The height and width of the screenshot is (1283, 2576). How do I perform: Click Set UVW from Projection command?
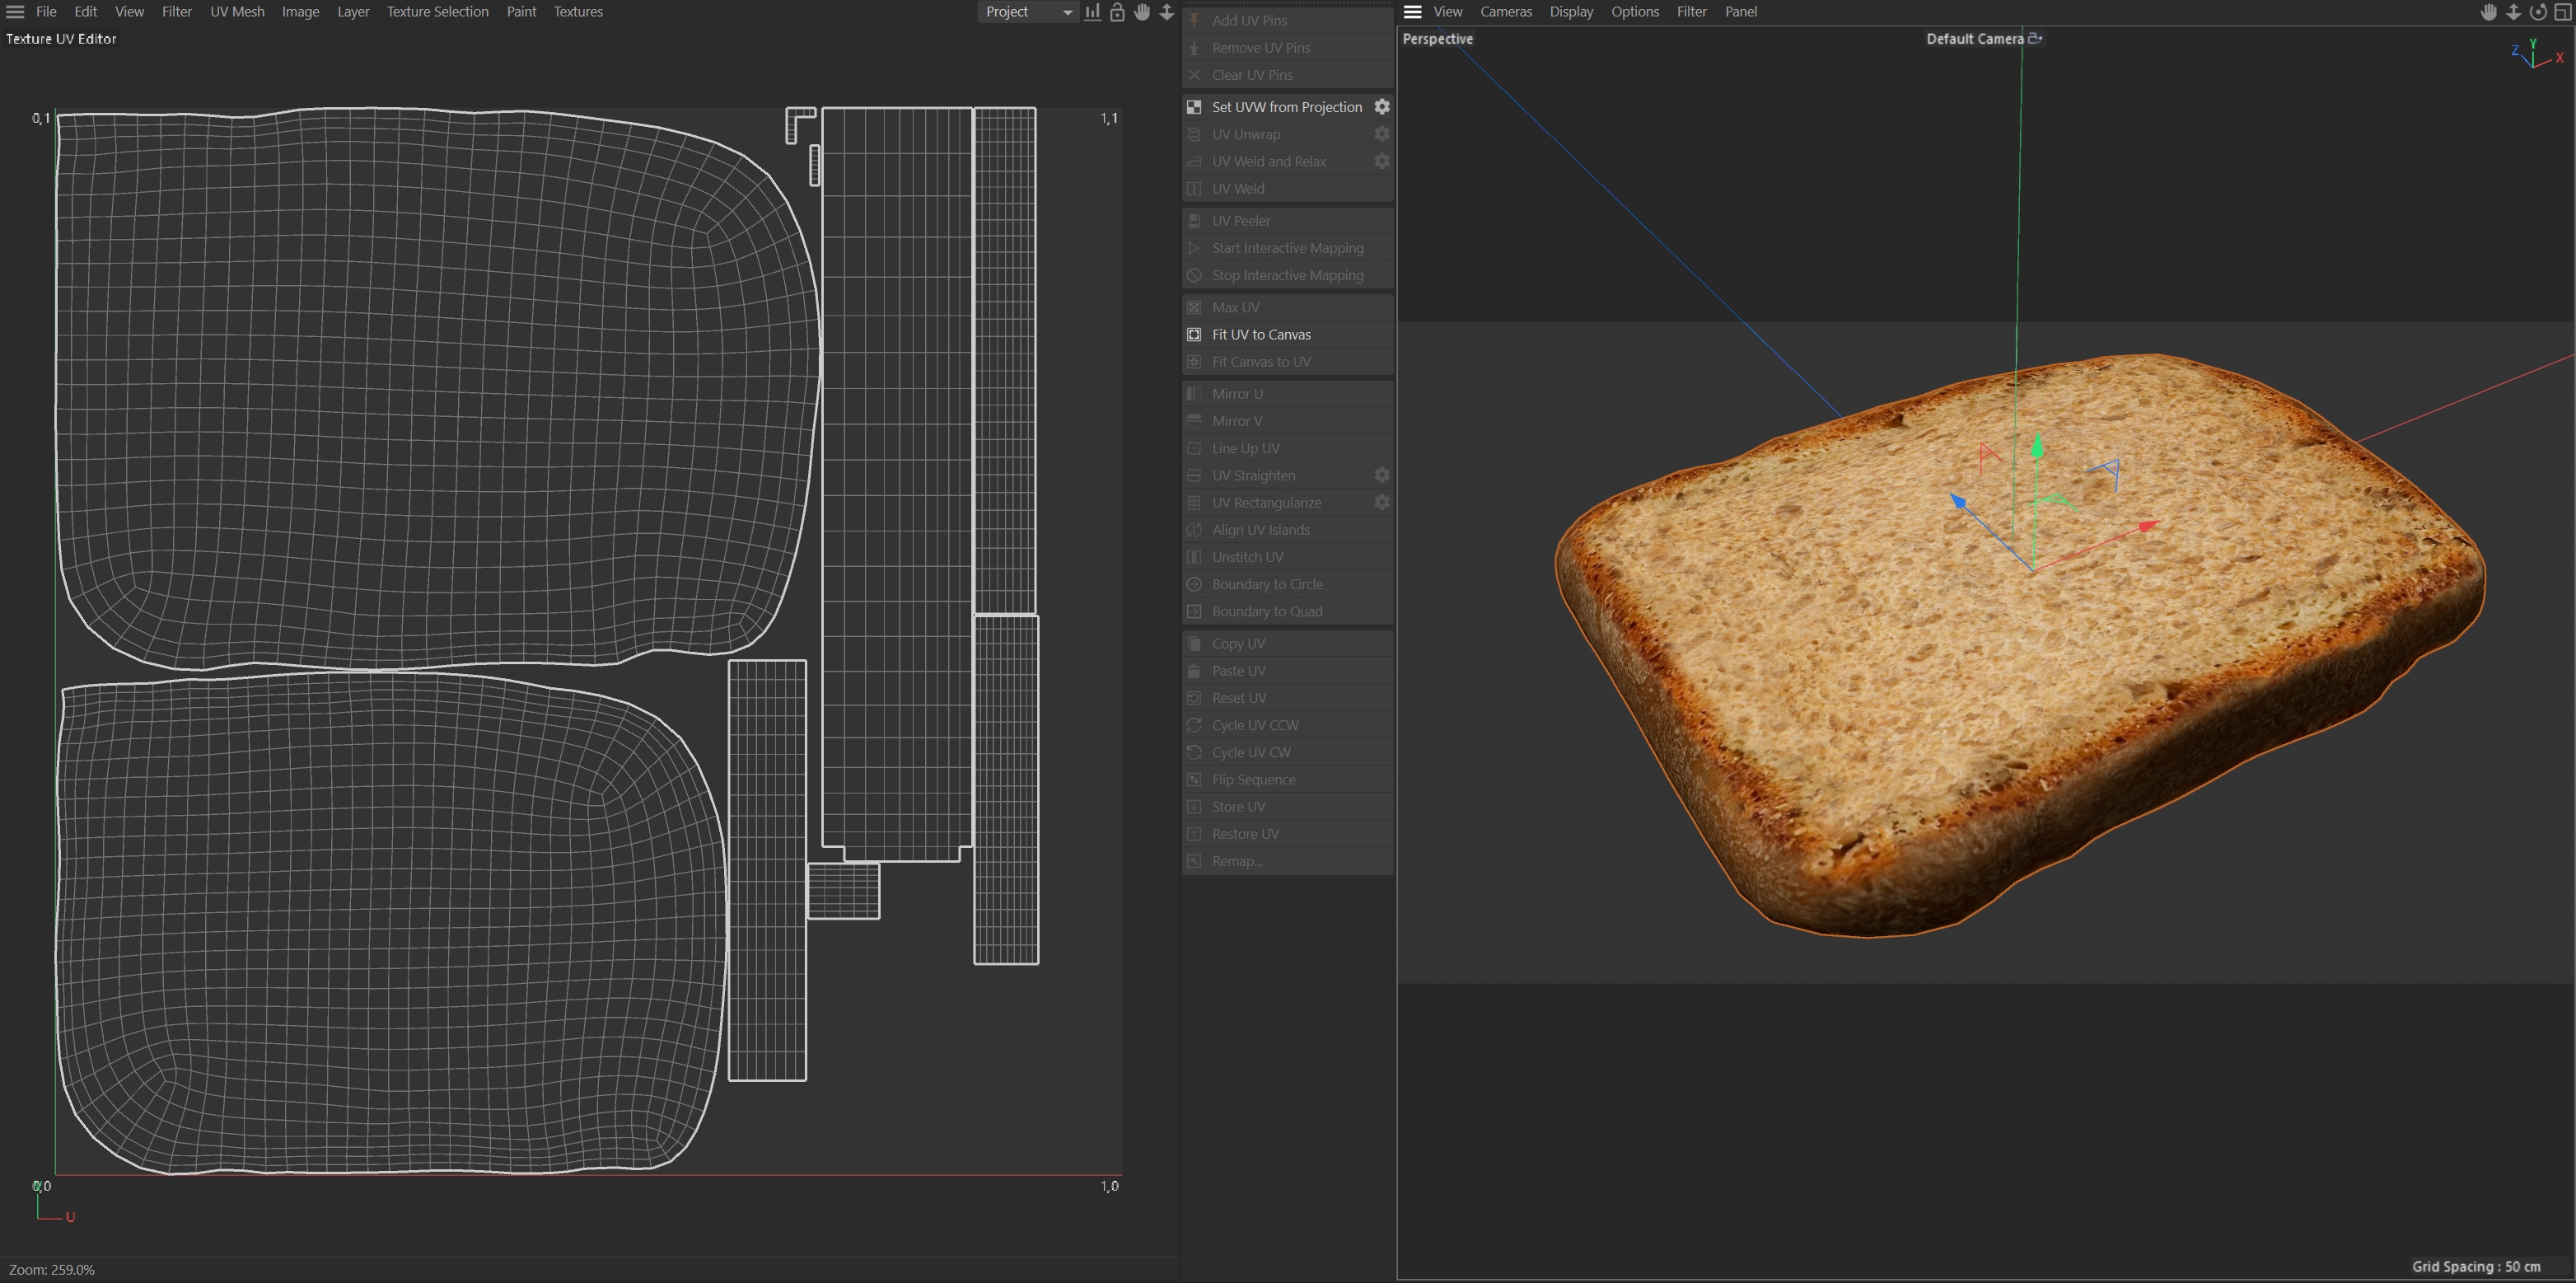coord(1286,107)
